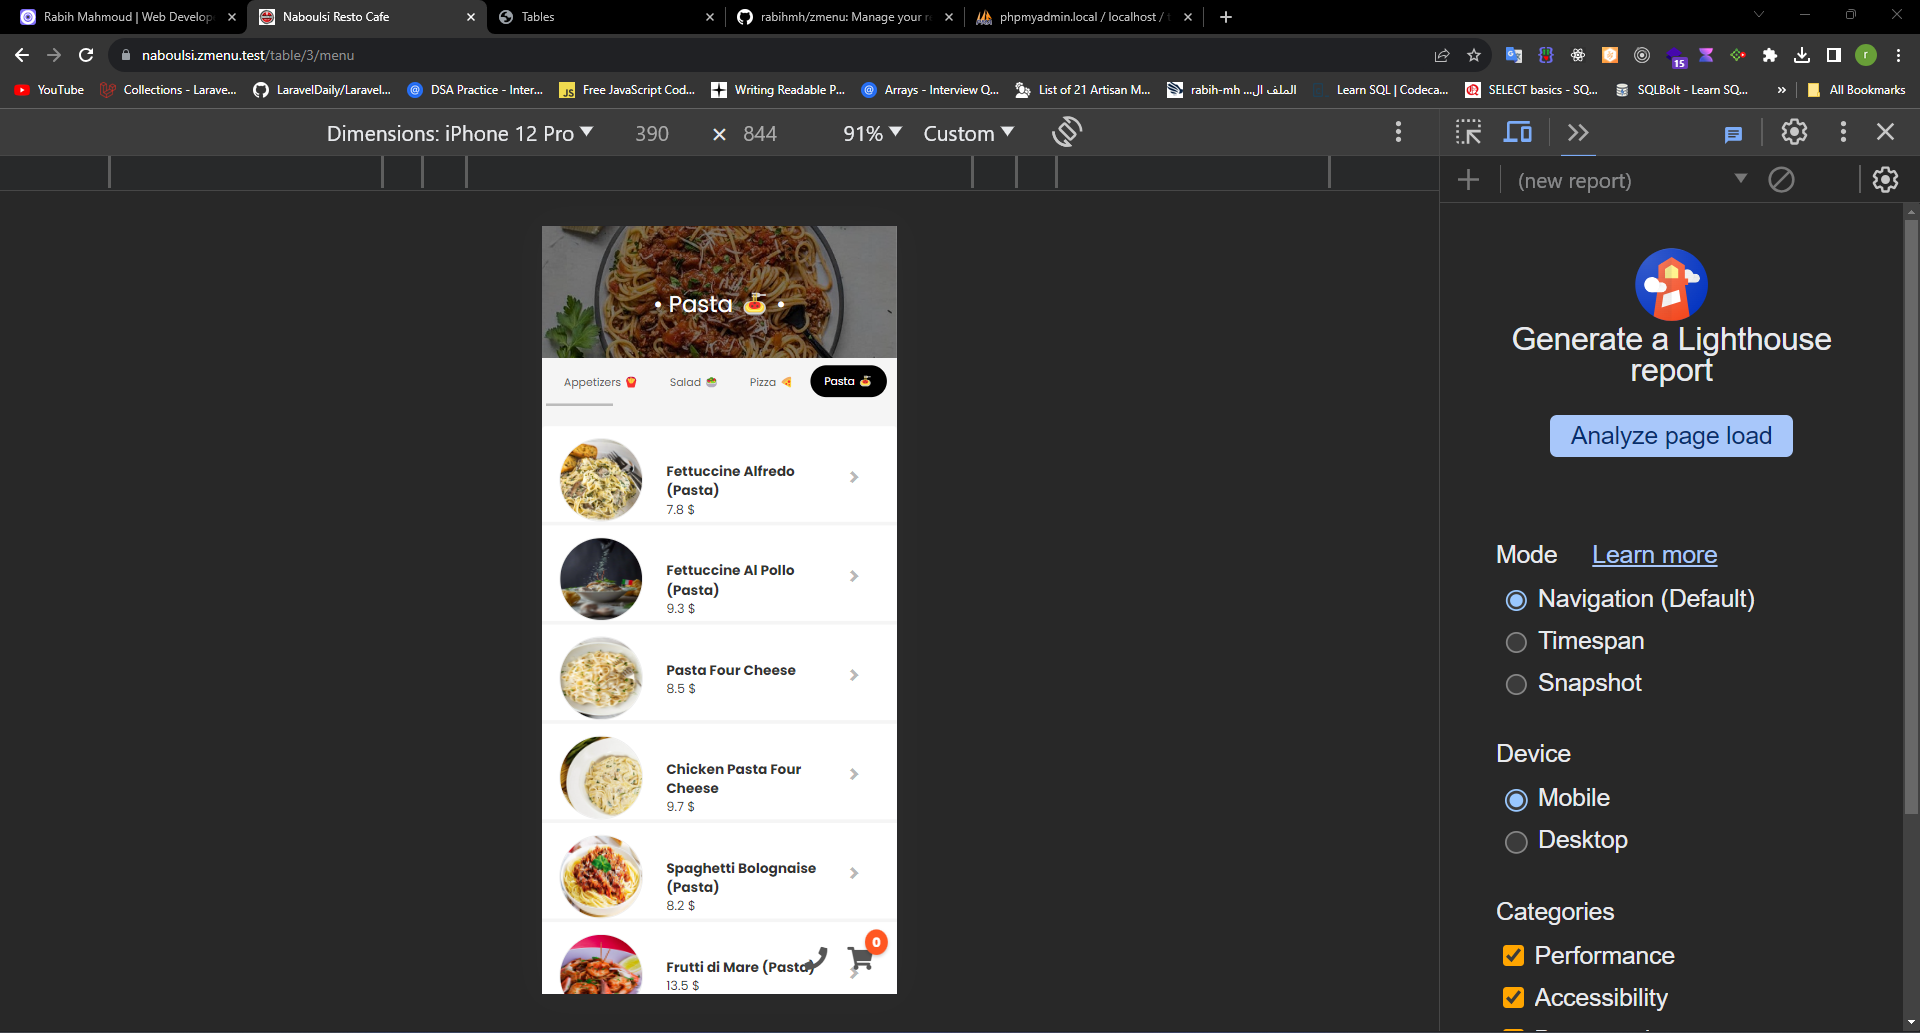The width and height of the screenshot is (1920, 1033).
Task: Open the YouTube bookmark
Action: tap(49, 90)
